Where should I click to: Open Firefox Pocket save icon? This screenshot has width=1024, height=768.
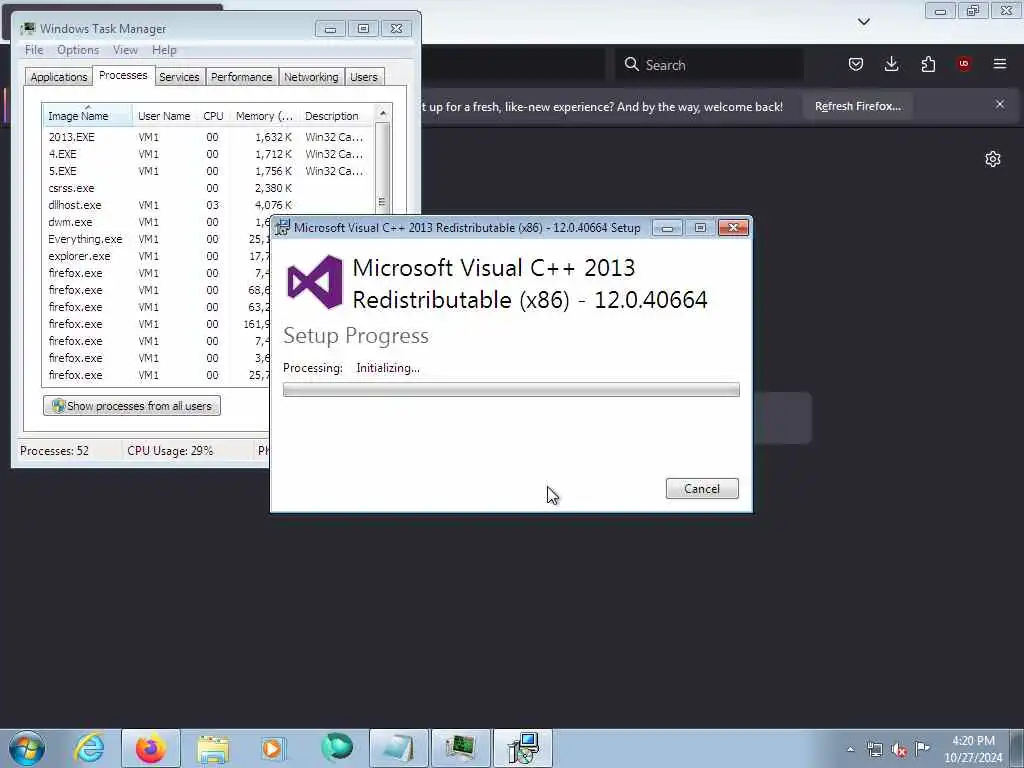point(856,64)
